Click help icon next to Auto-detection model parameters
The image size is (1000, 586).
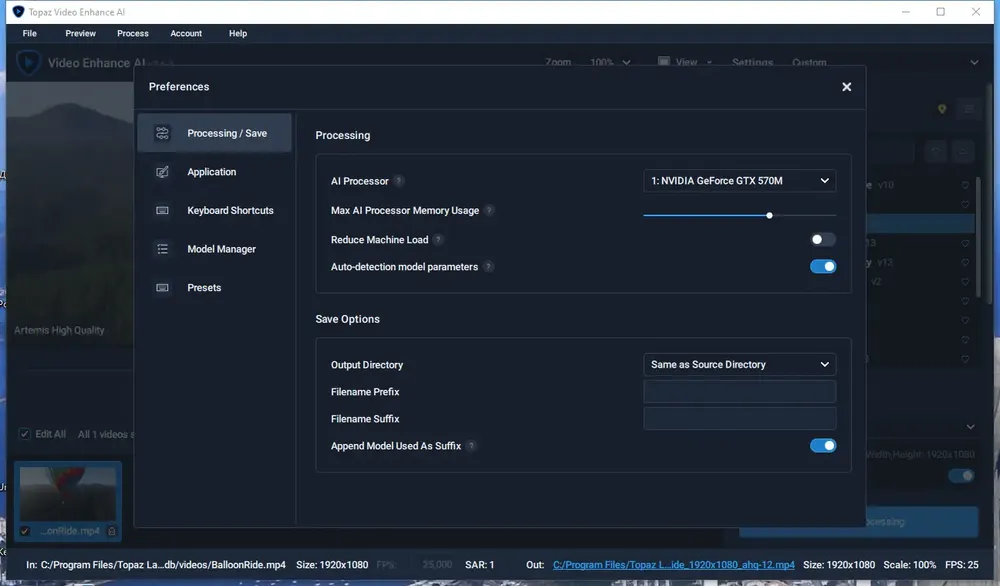(x=488, y=267)
